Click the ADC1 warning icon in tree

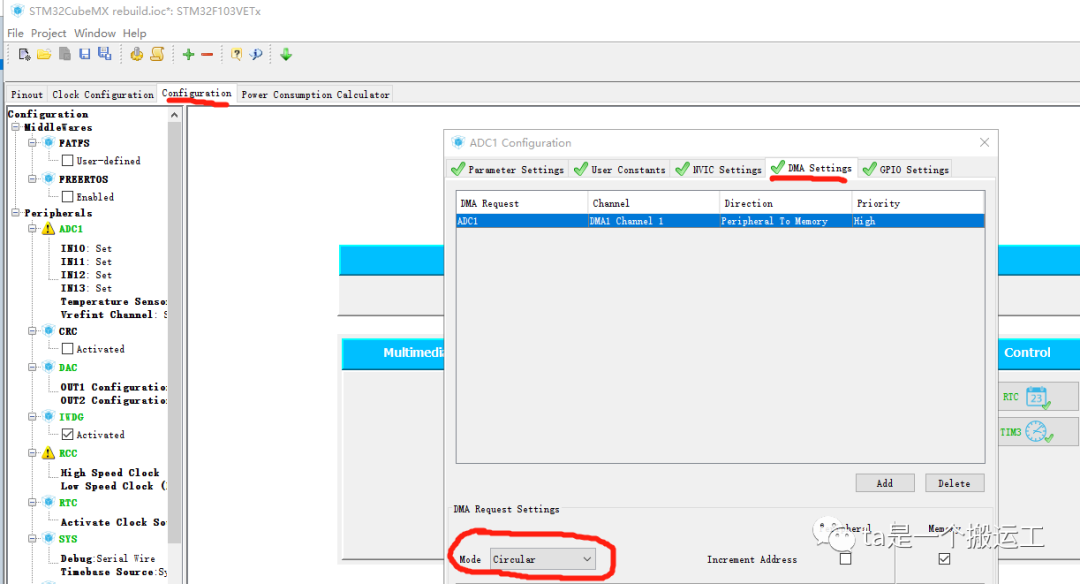coord(48,229)
